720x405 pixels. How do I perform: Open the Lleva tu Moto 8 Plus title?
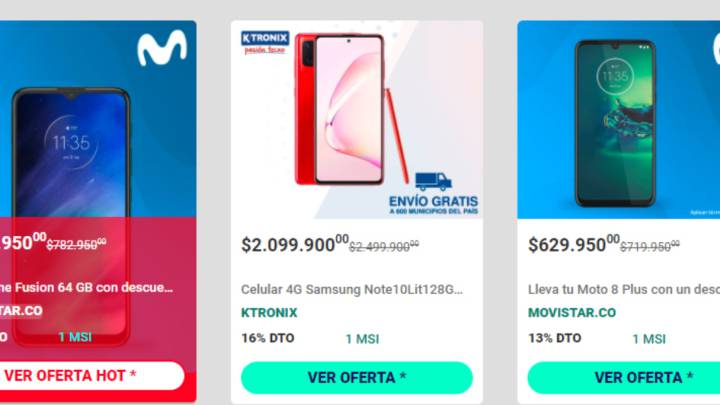click(x=624, y=289)
